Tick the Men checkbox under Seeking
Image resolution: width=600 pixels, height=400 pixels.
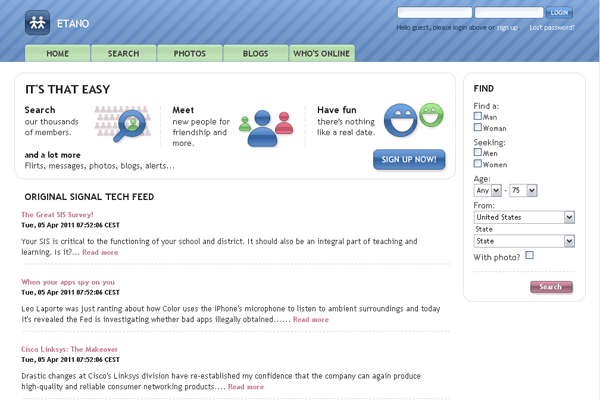coord(478,153)
